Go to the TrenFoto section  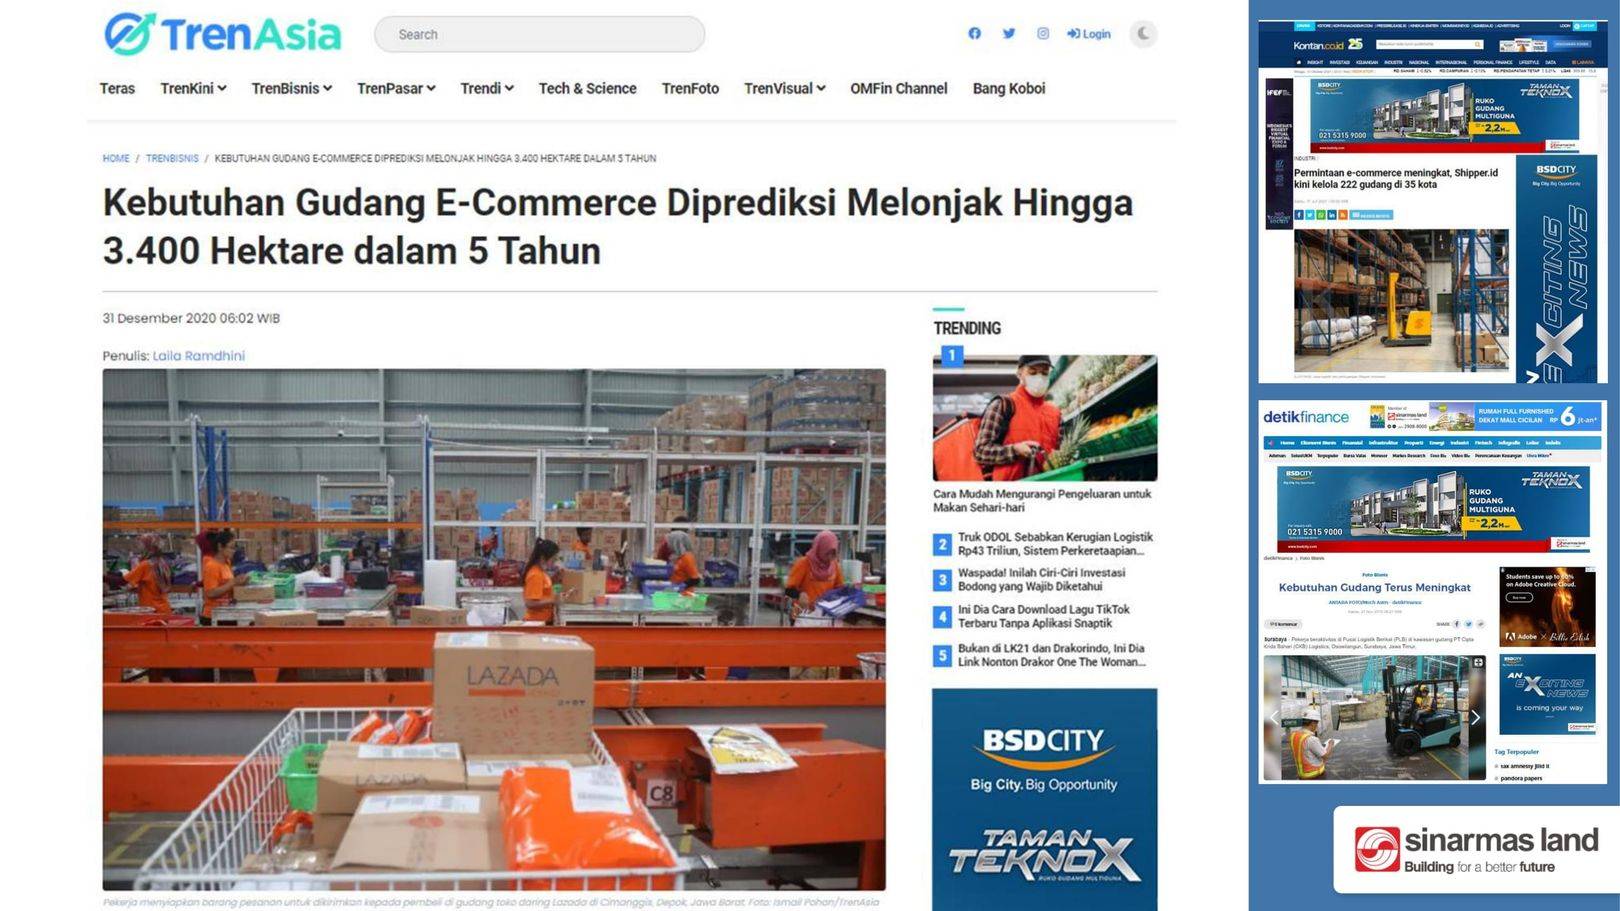pyautogui.click(x=690, y=88)
